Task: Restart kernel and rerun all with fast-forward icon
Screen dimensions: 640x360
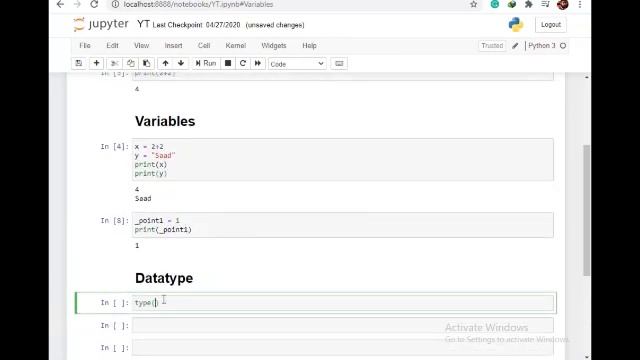Action: point(258,63)
